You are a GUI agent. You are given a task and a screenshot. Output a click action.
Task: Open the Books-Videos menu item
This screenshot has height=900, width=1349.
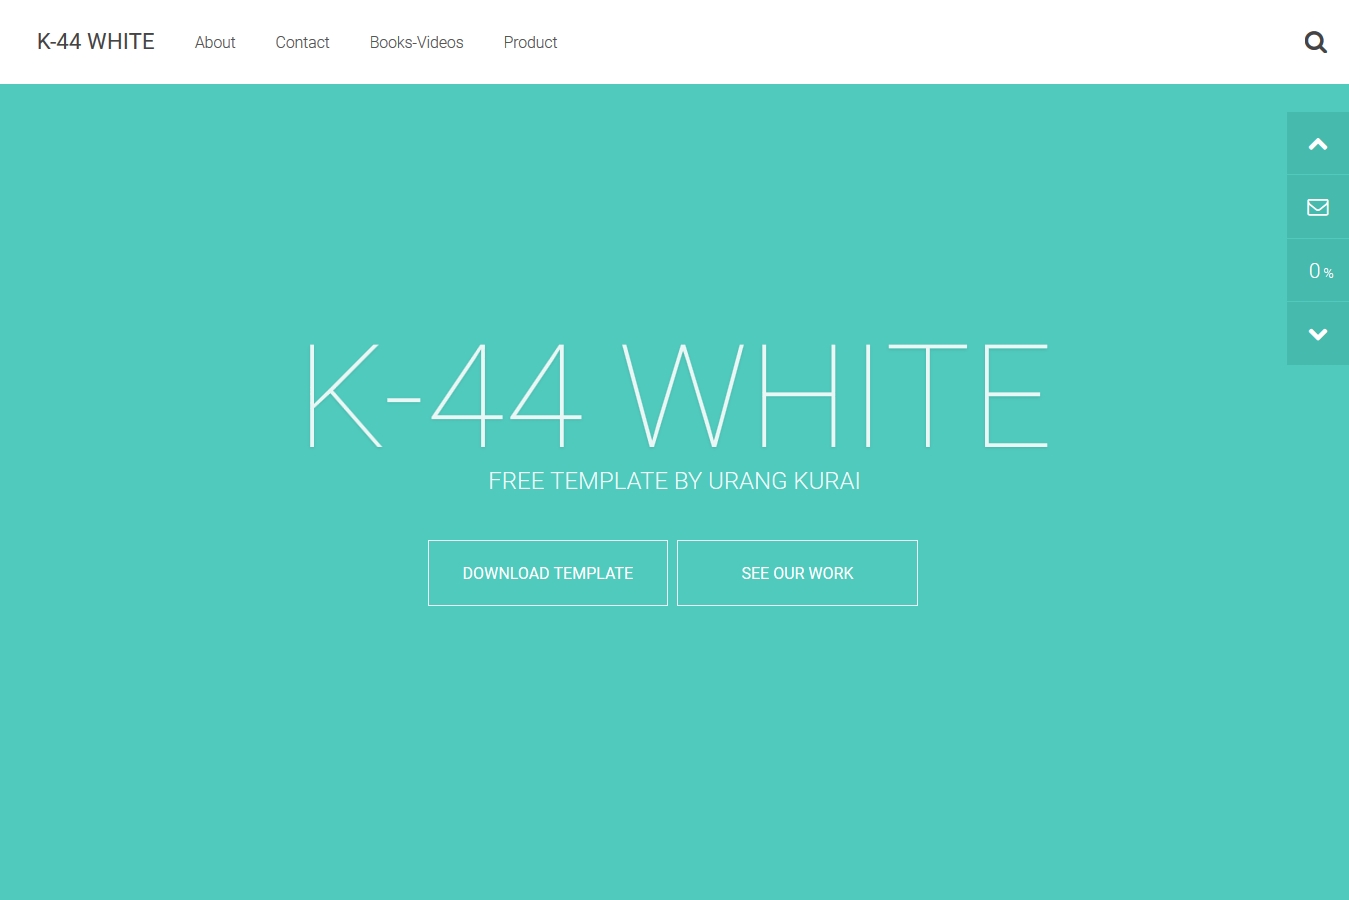[417, 42]
